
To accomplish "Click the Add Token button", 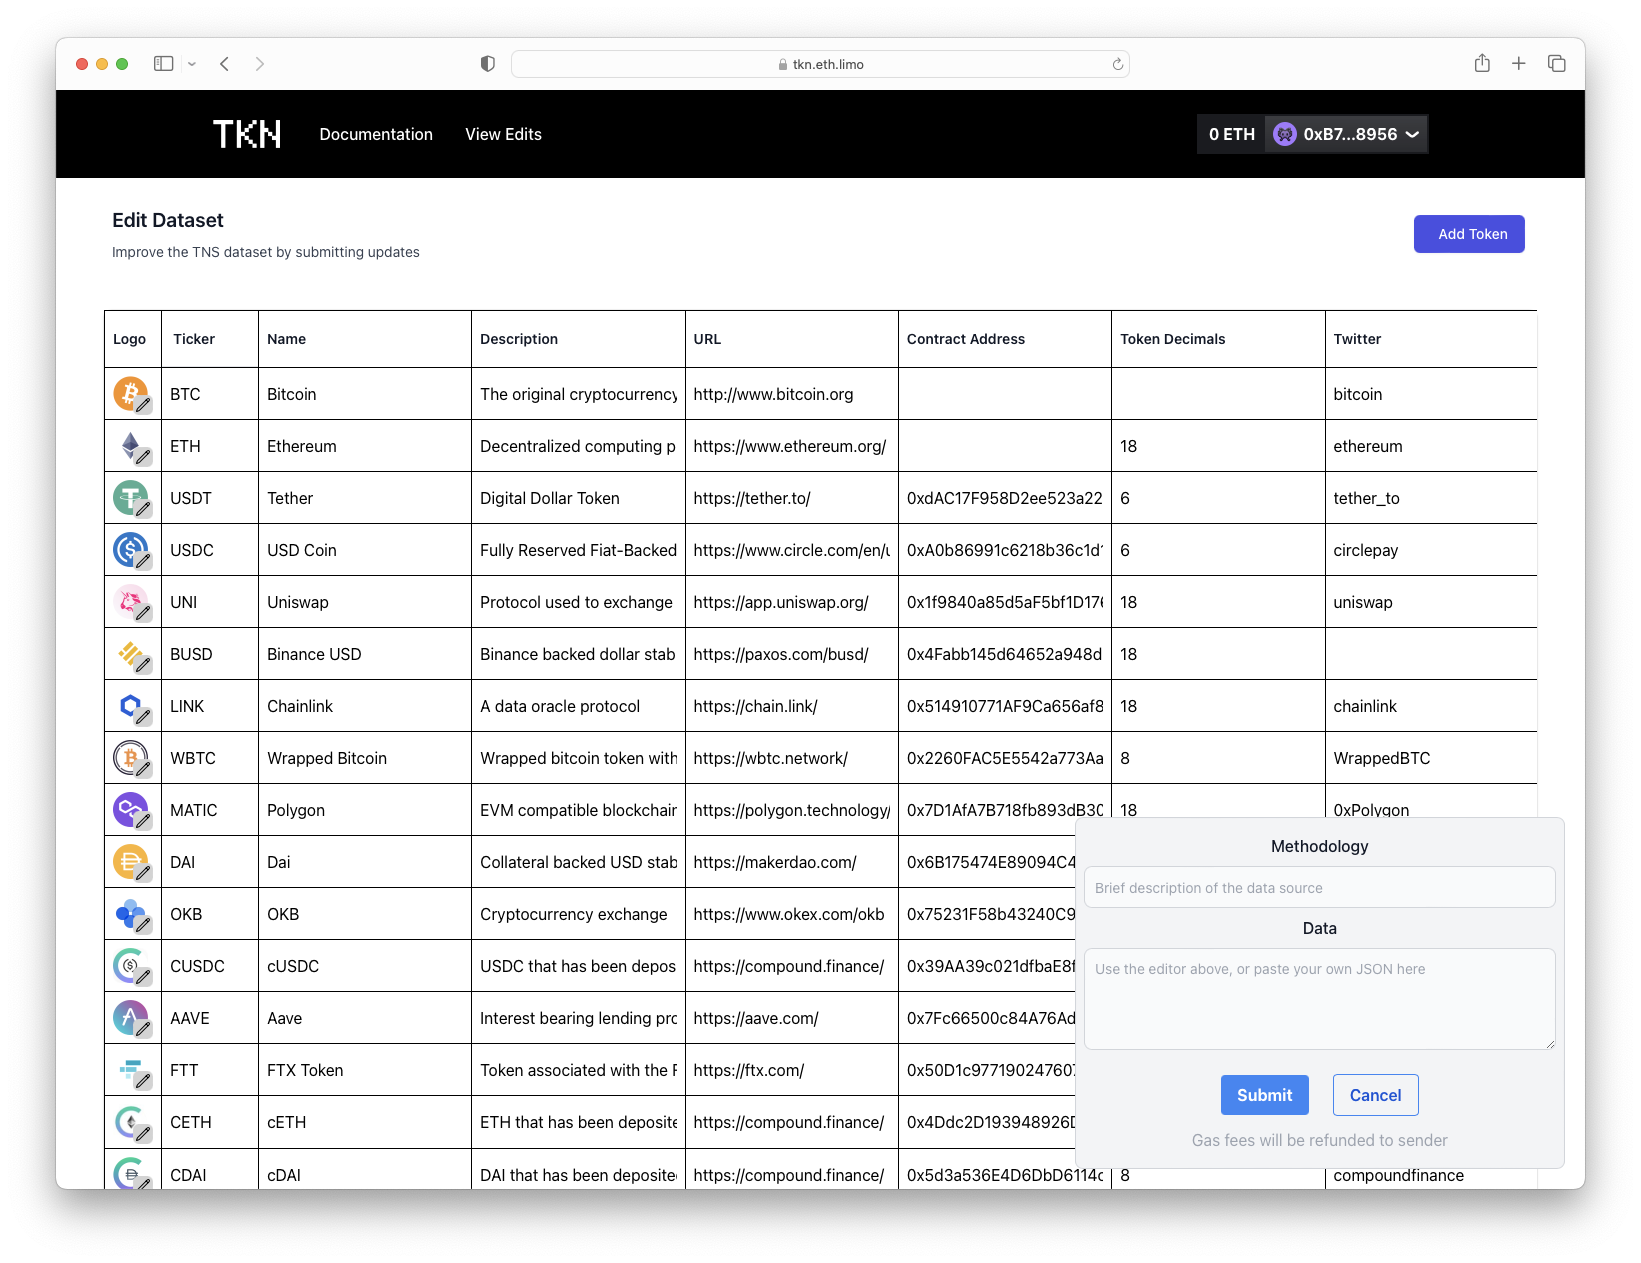I will 1469,234.
